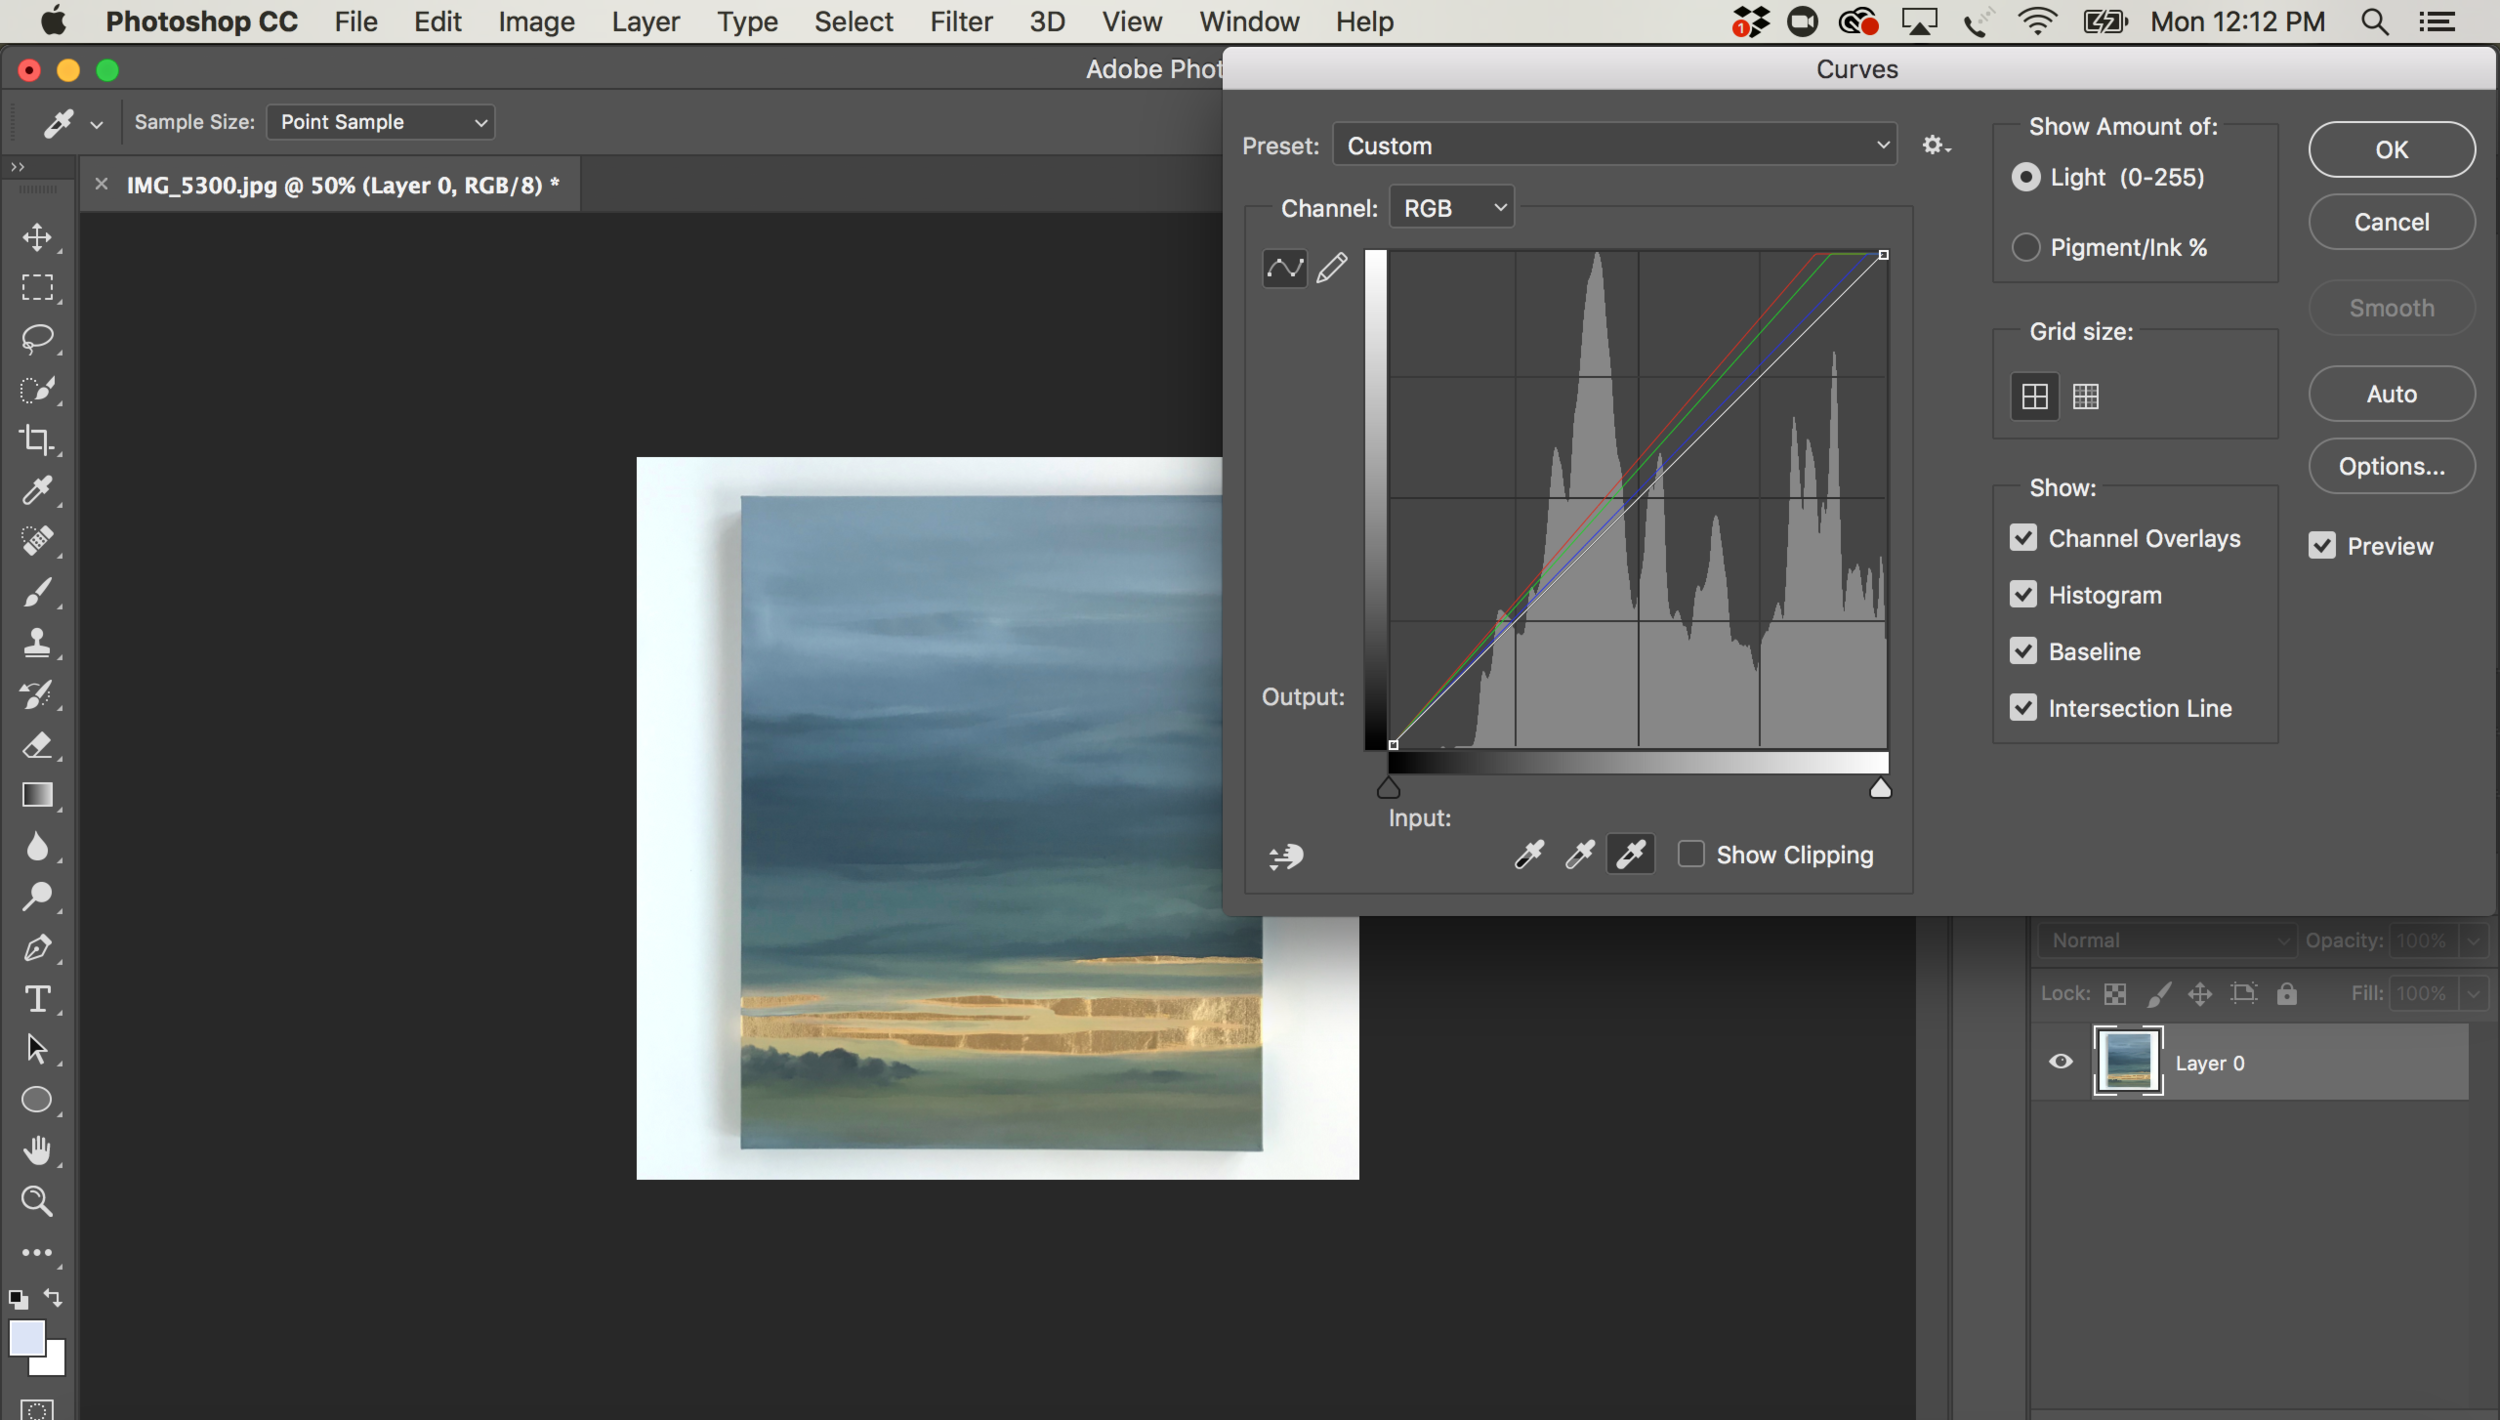Activate the on-image adjustment hand tool
This screenshot has height=1420, width=2500.
pyautogui.click(x=1286, y=856)
